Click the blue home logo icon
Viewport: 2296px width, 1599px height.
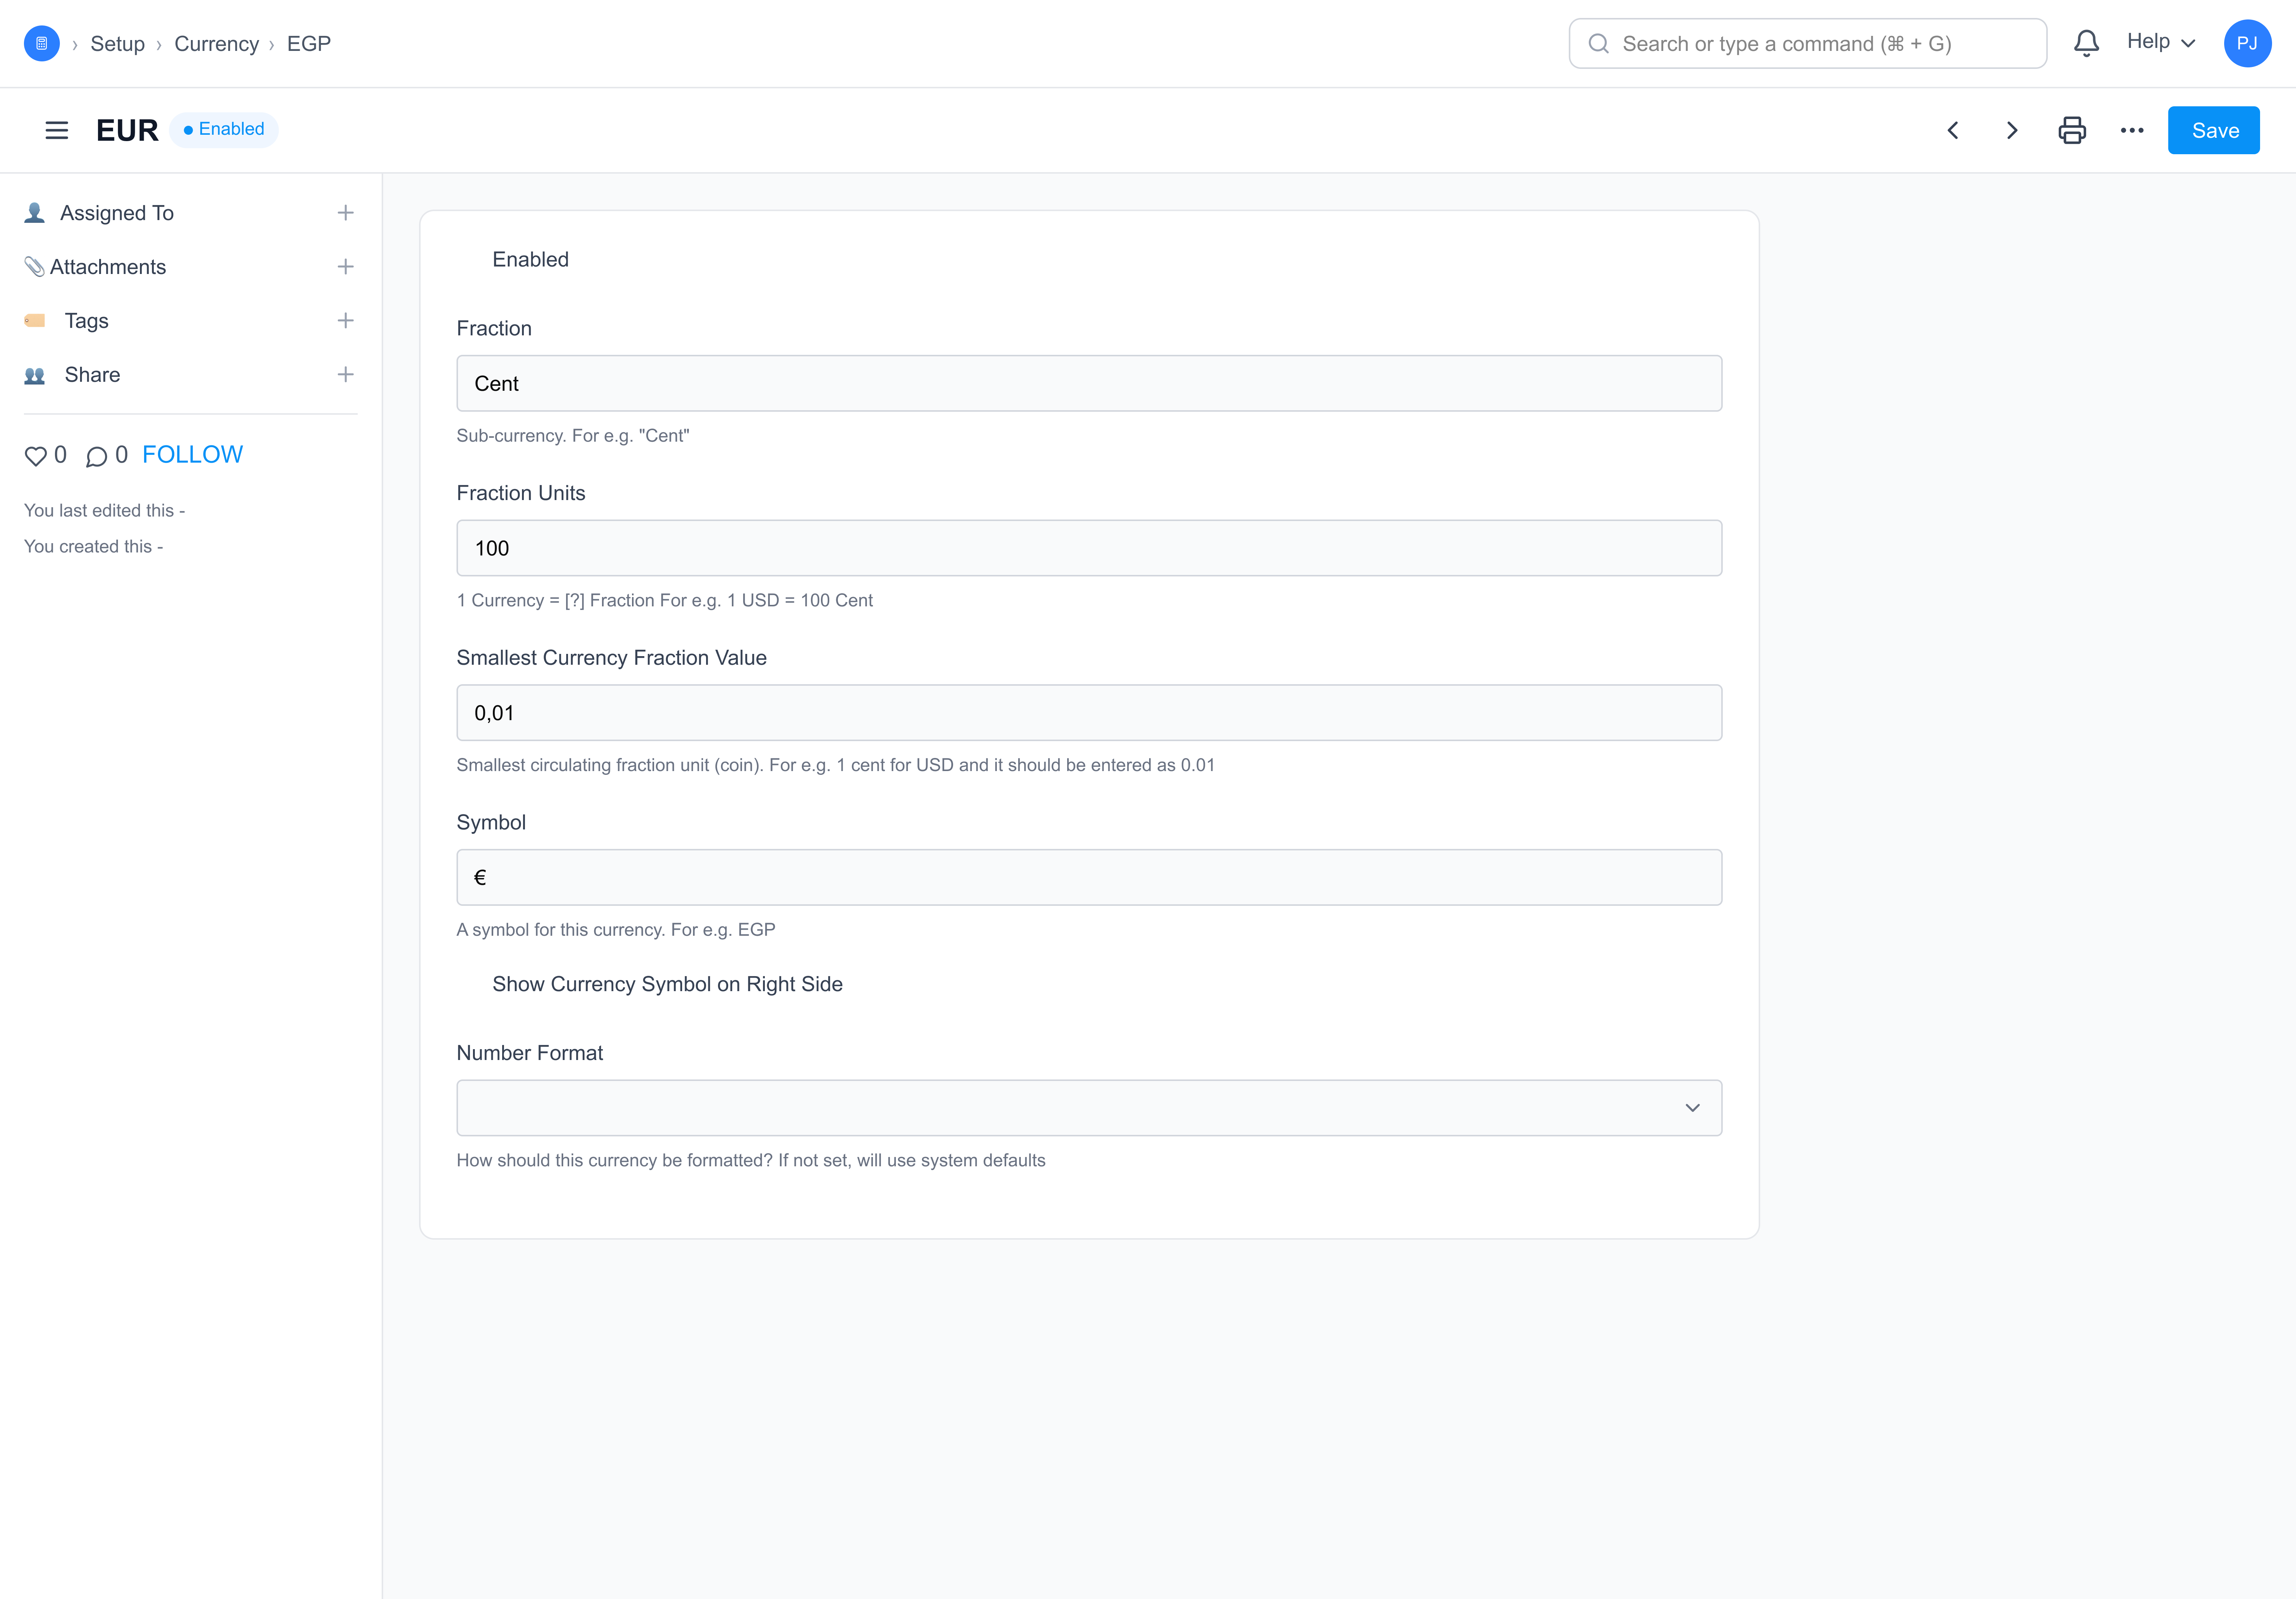point(41,43)
